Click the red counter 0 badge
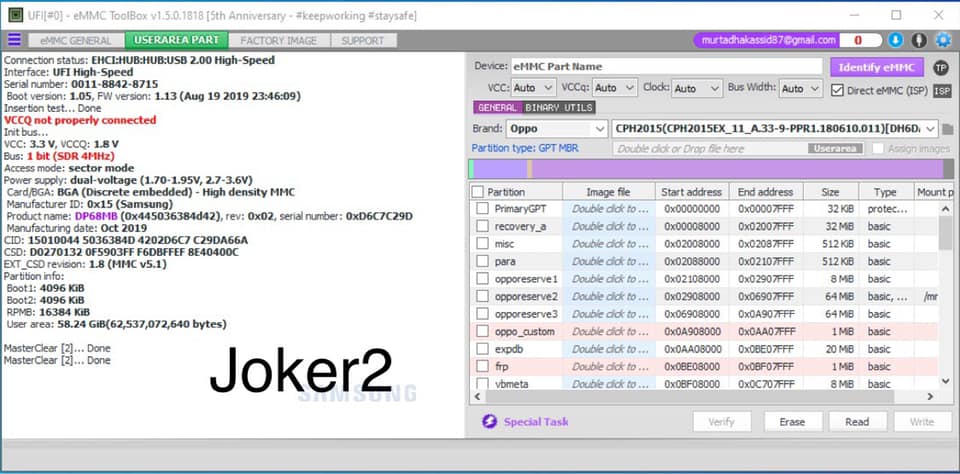Screen dimensions: 960x474 pos(858,40)
